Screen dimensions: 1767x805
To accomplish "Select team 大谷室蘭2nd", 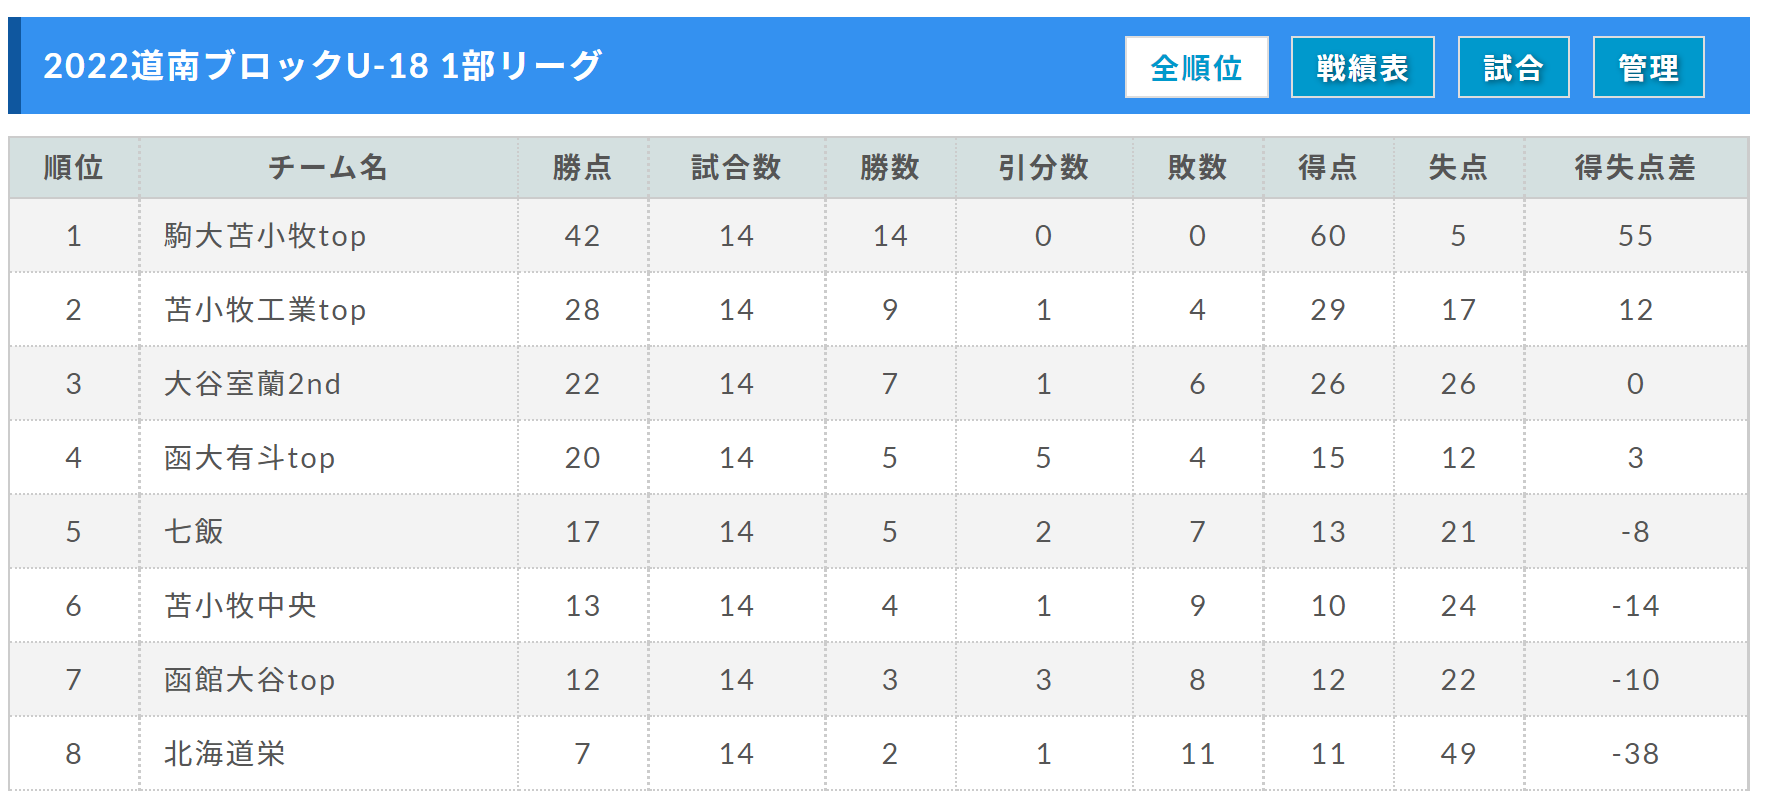I will [252, 384].
